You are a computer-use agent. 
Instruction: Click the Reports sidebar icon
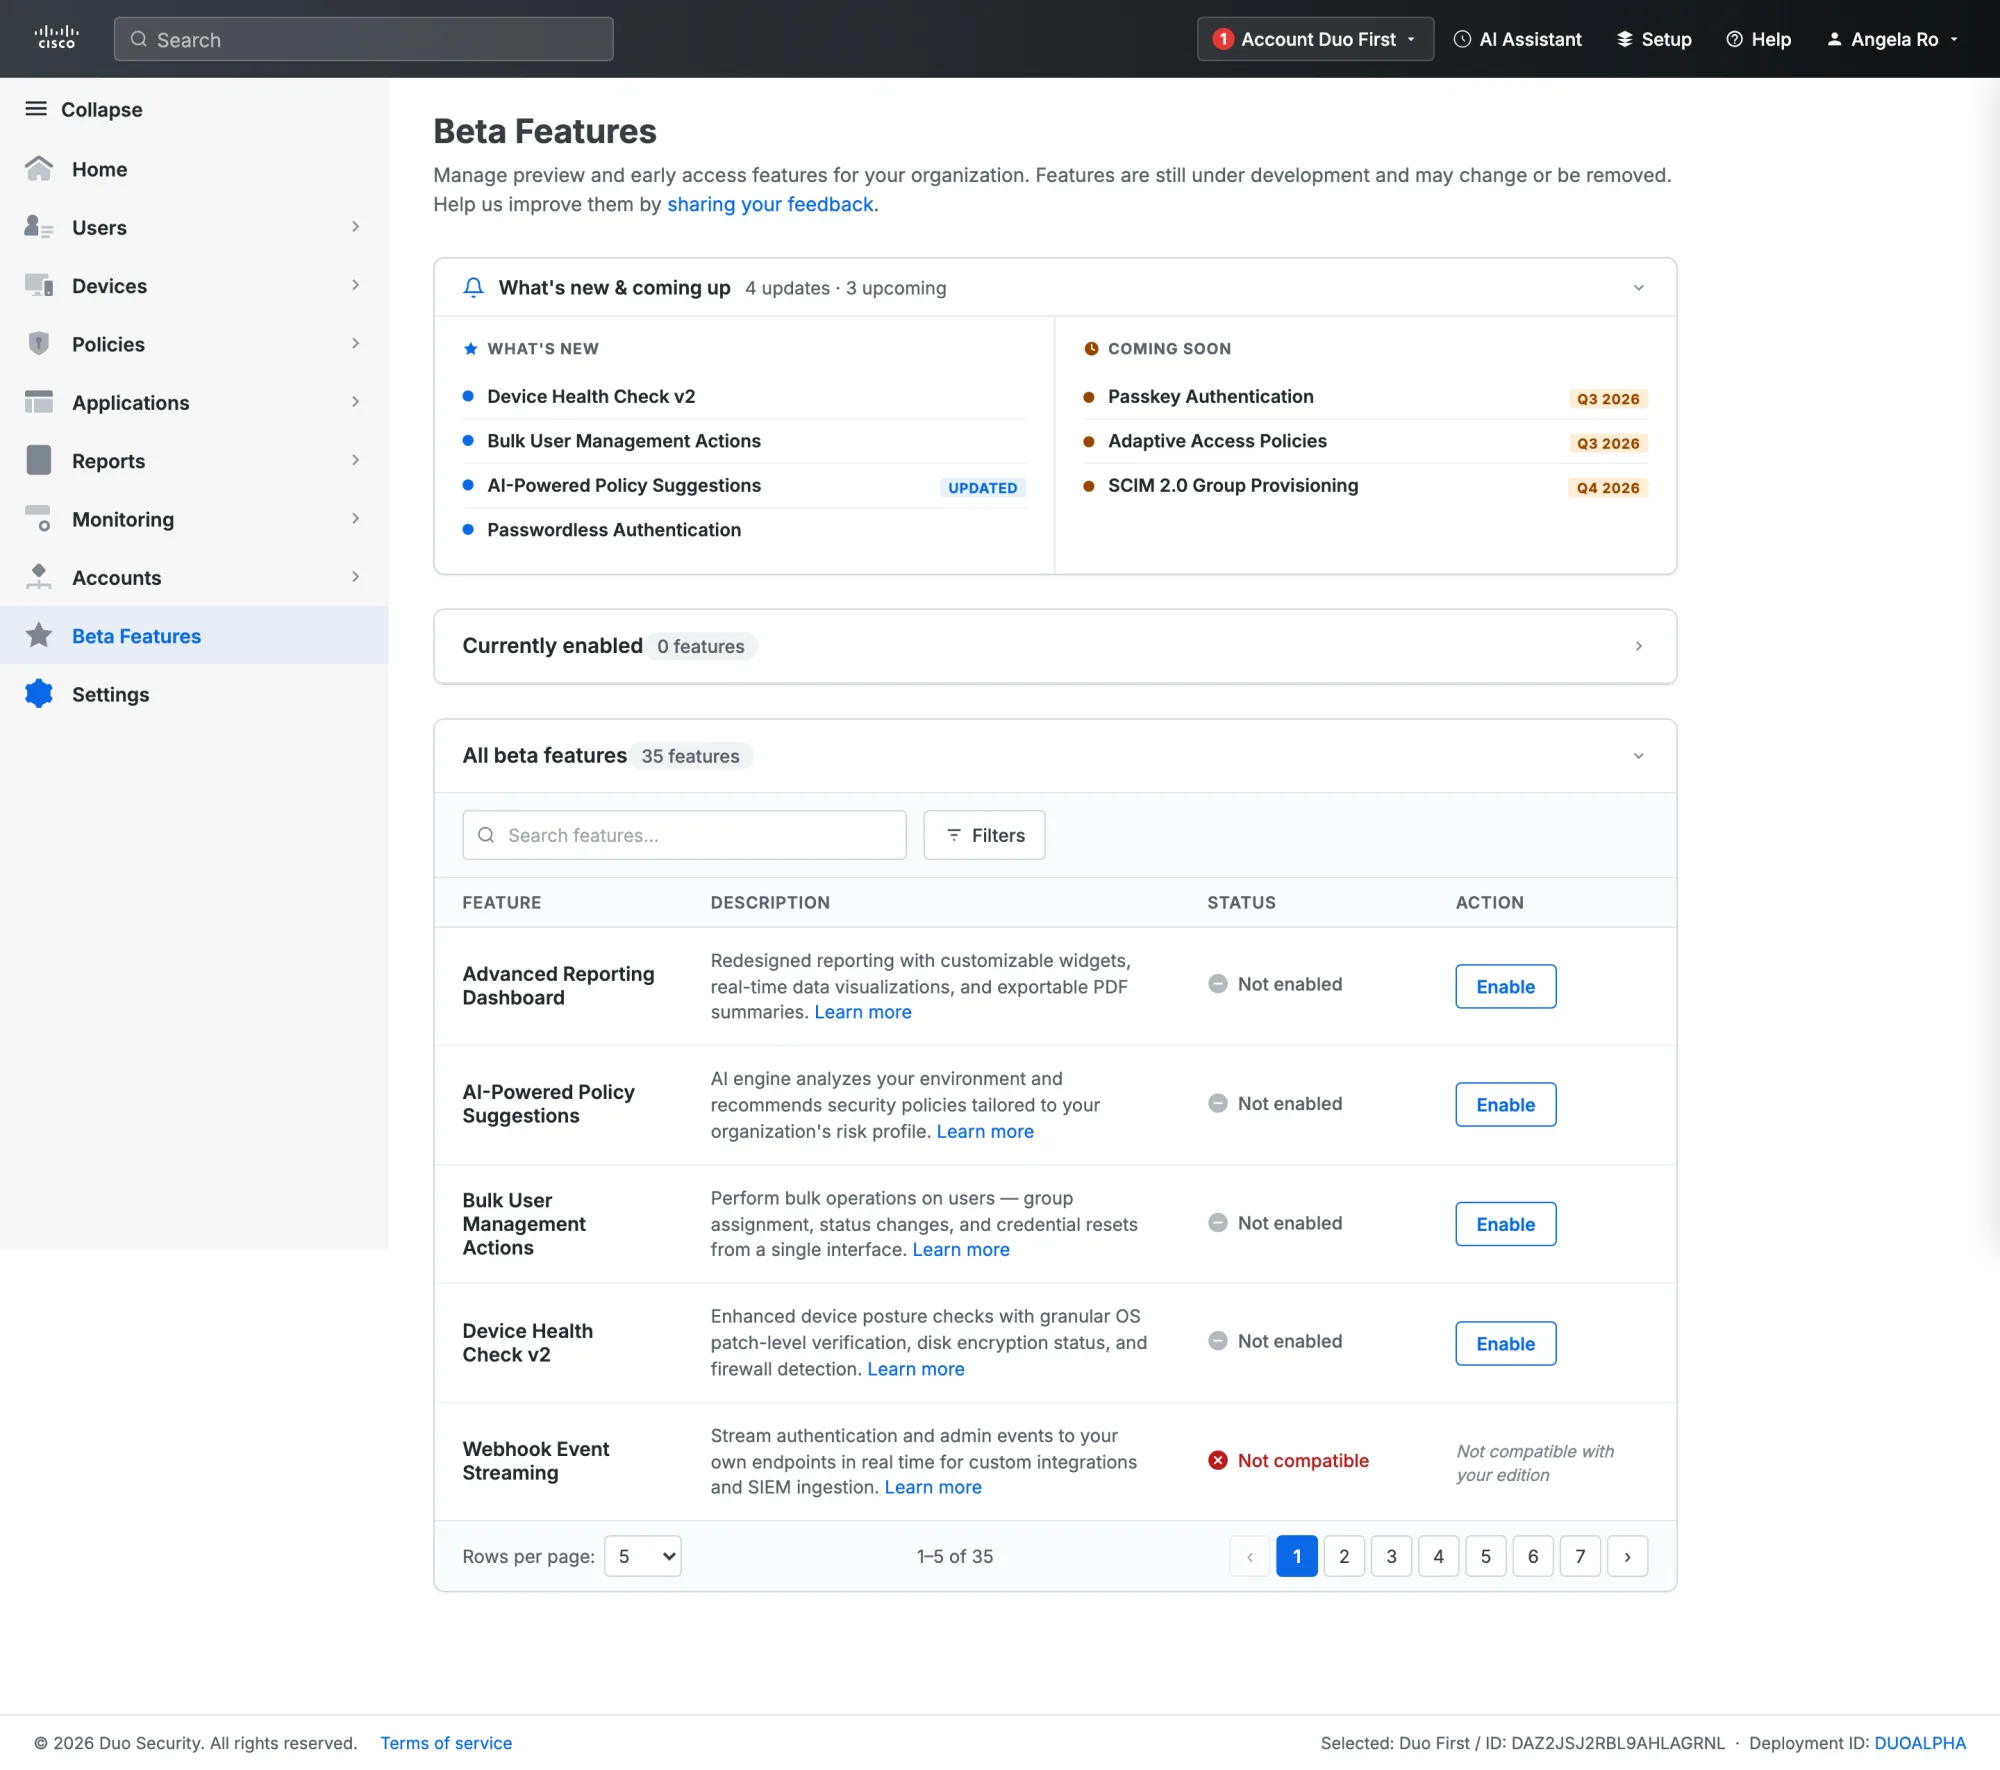pos(39,461)
